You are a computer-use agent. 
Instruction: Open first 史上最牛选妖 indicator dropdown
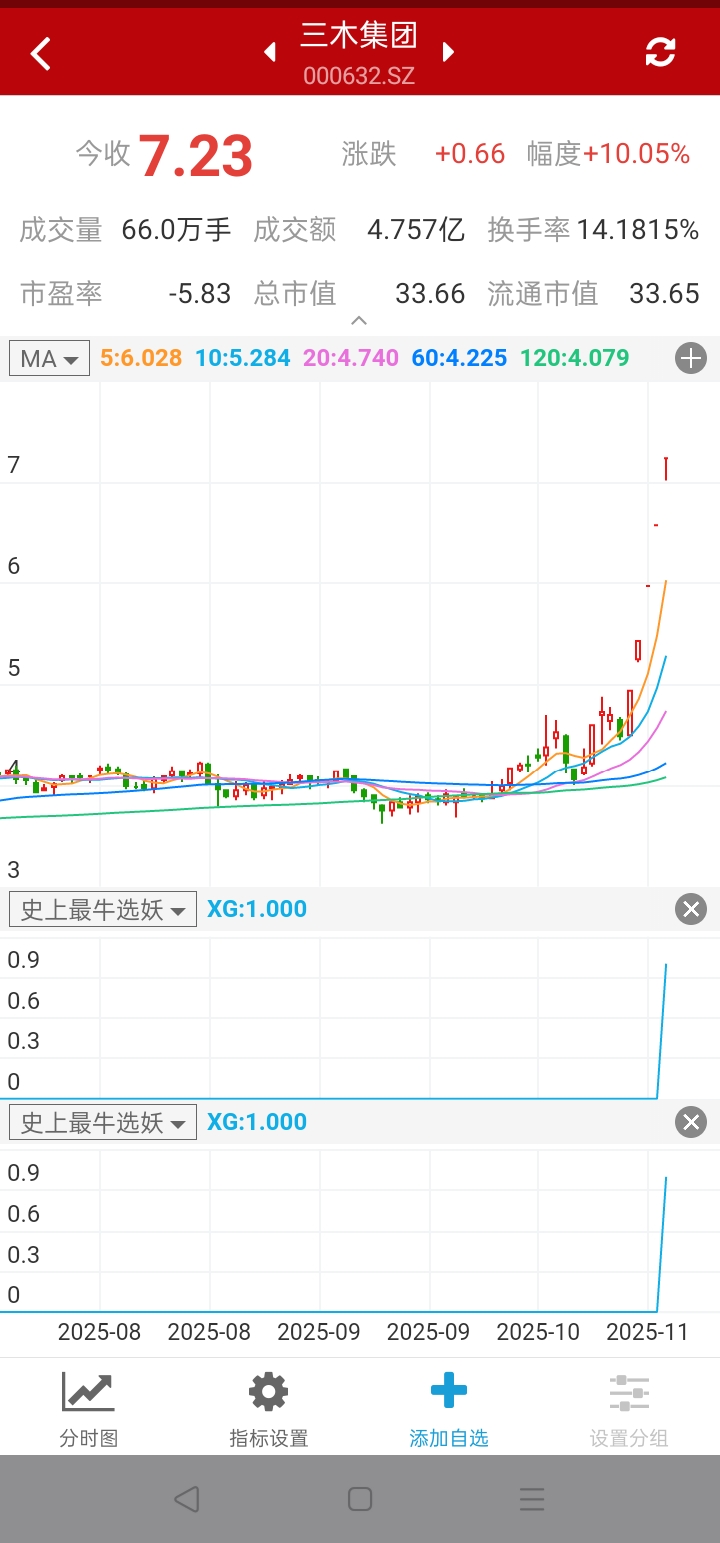point(103,909)
